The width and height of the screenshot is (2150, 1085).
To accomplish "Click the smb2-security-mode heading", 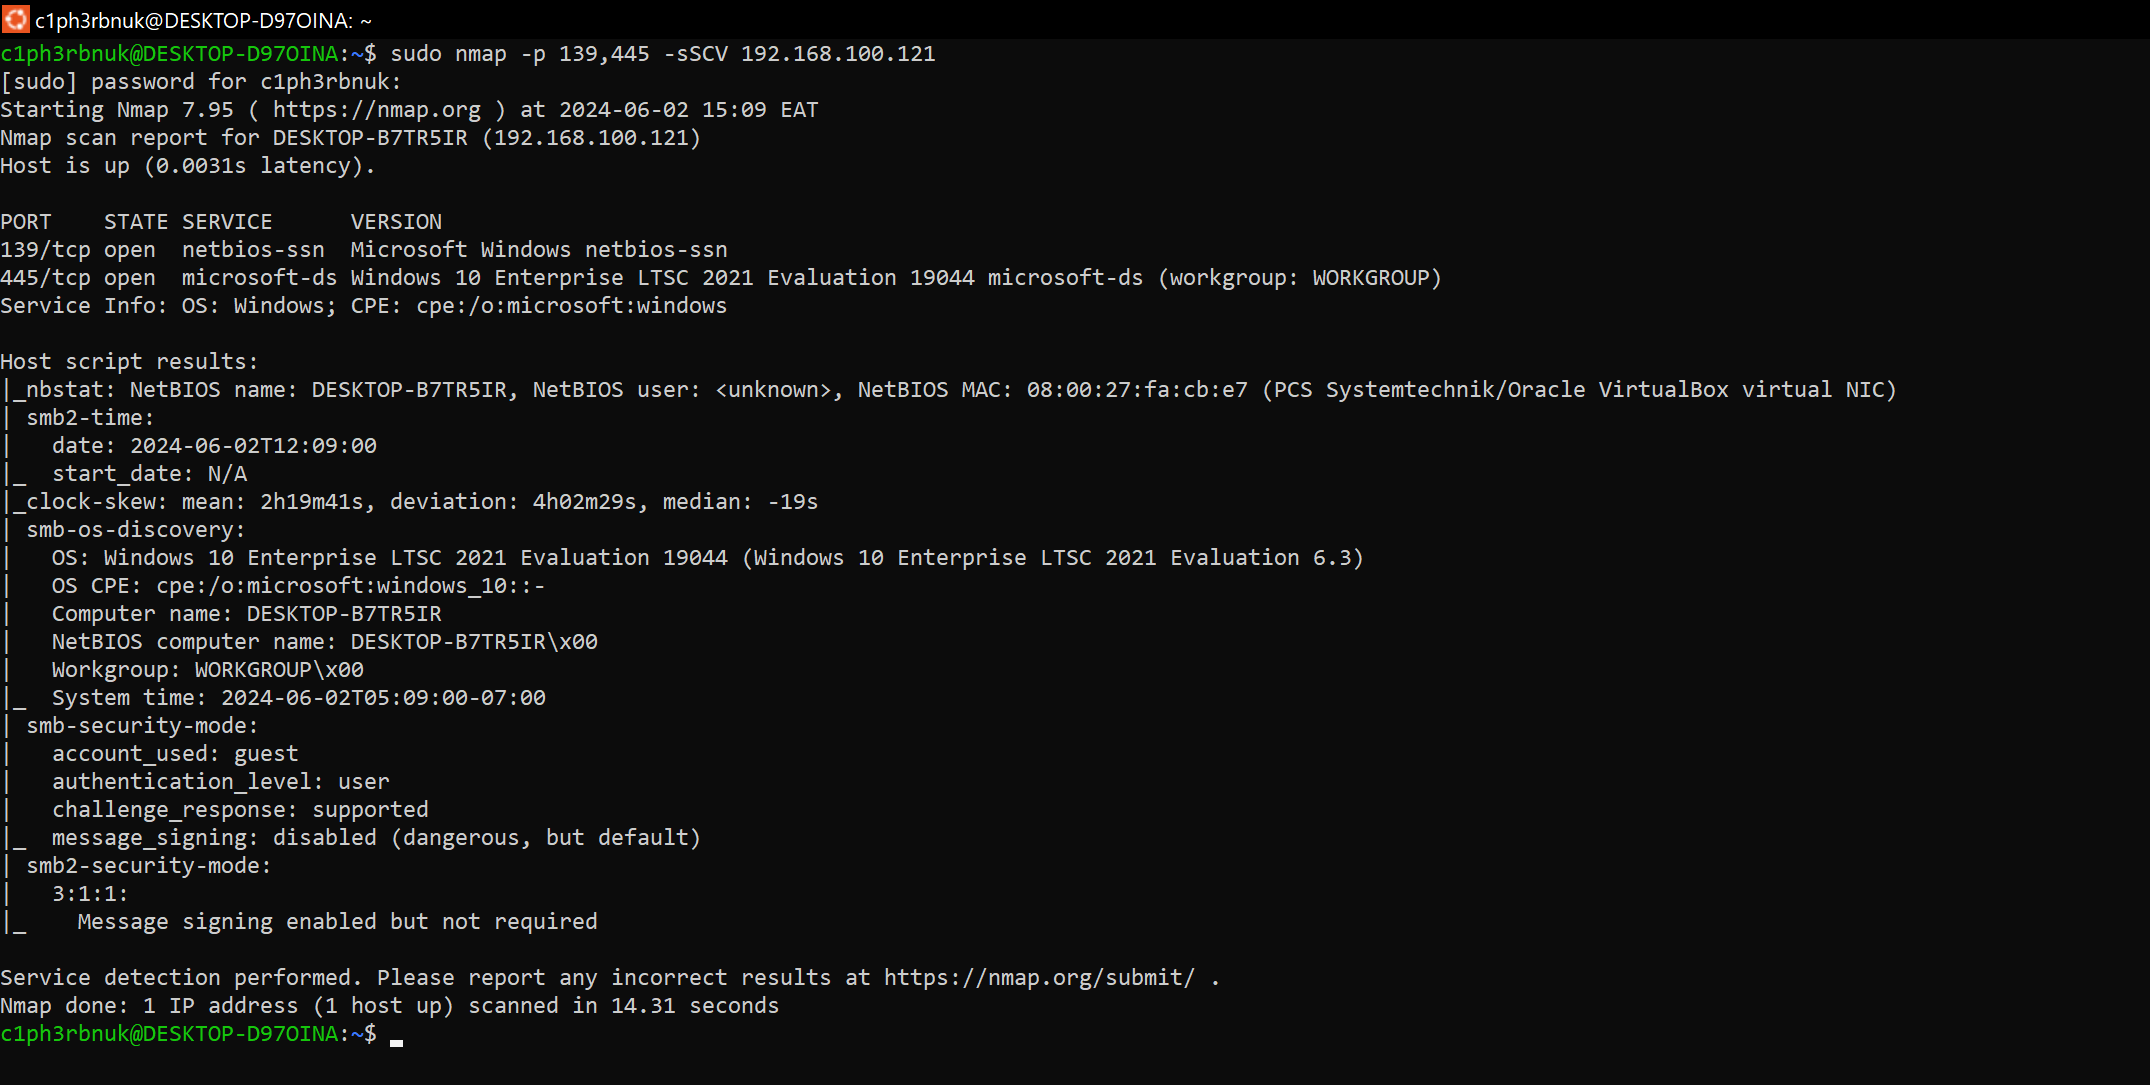I will (x=148, y=866).
